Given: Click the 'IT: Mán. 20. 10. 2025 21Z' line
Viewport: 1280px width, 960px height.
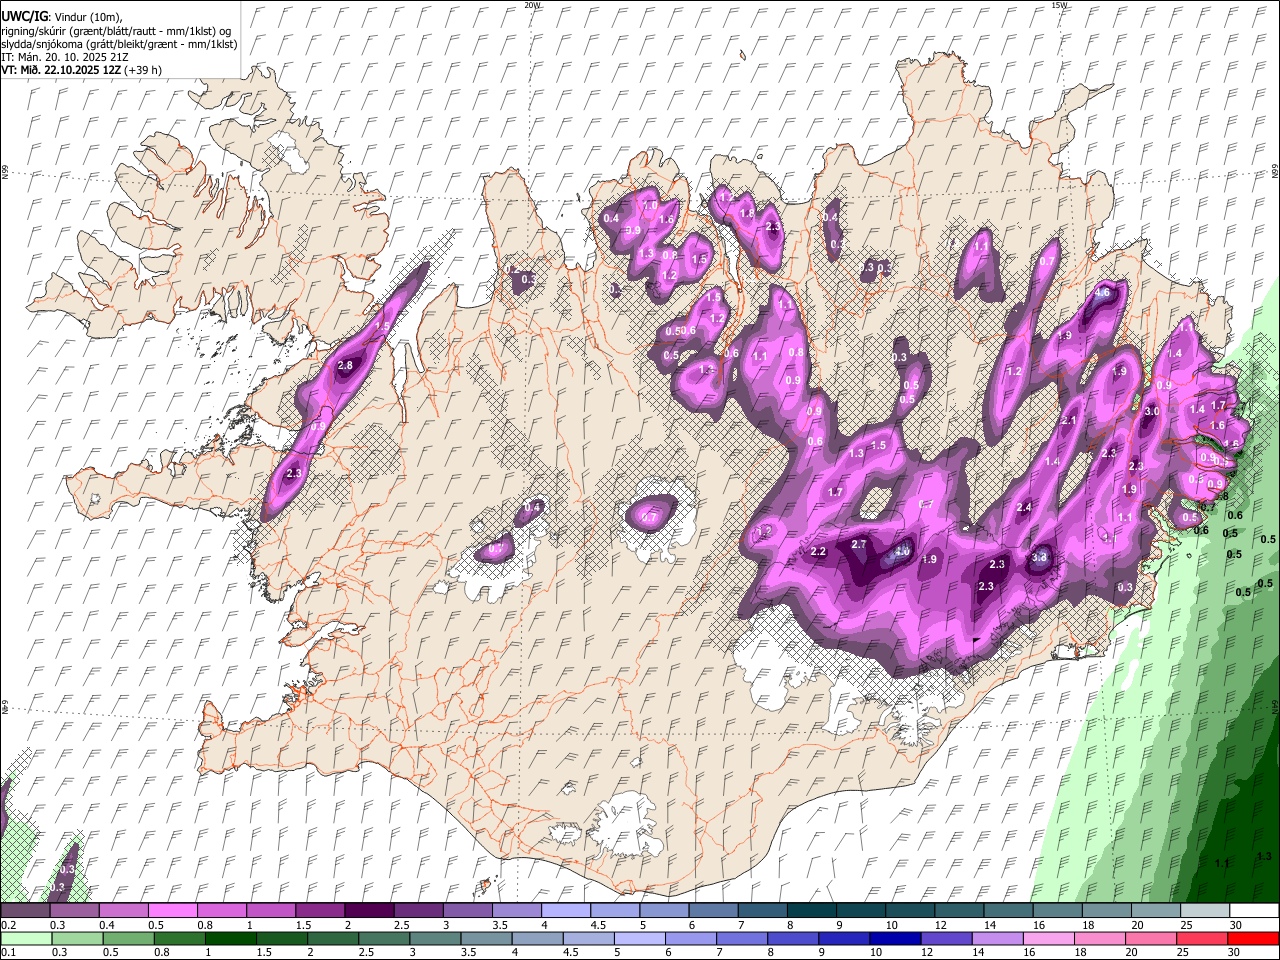Looking at the screenshot, I should click(65, 57).
